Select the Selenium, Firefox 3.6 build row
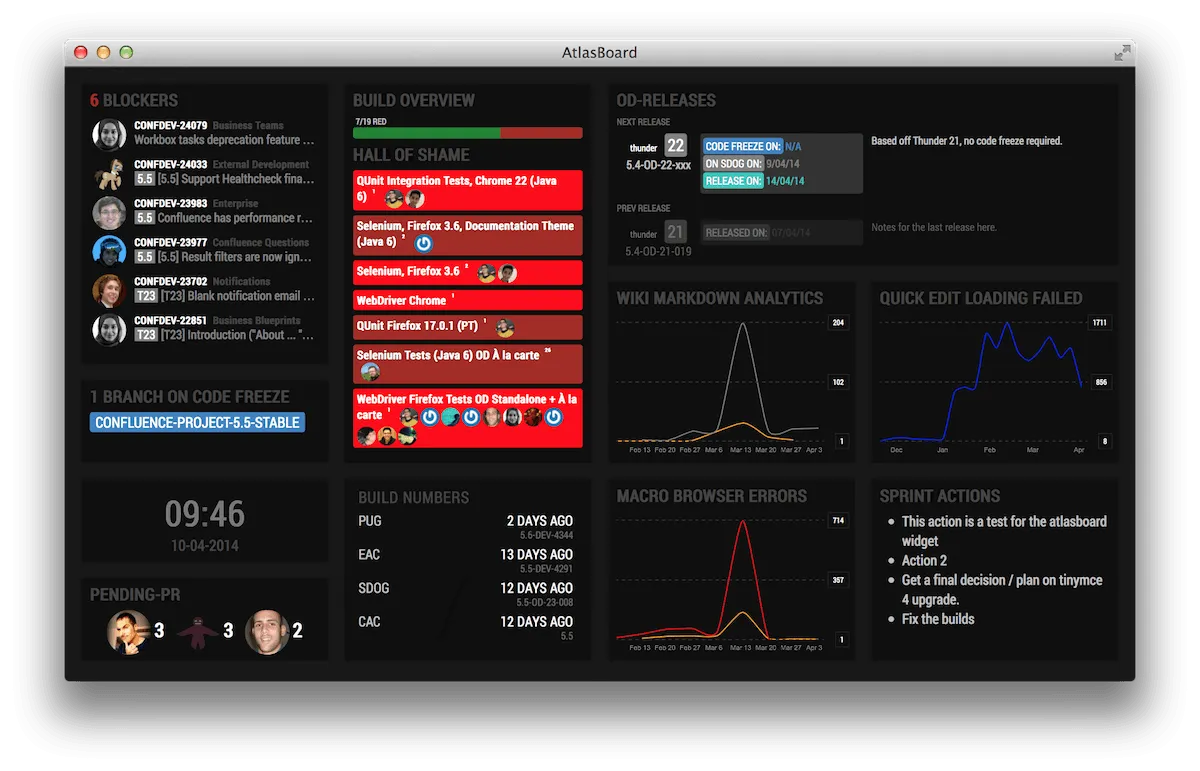The width and height of the screenshot is (1200, 771). [x=468, y=272]
